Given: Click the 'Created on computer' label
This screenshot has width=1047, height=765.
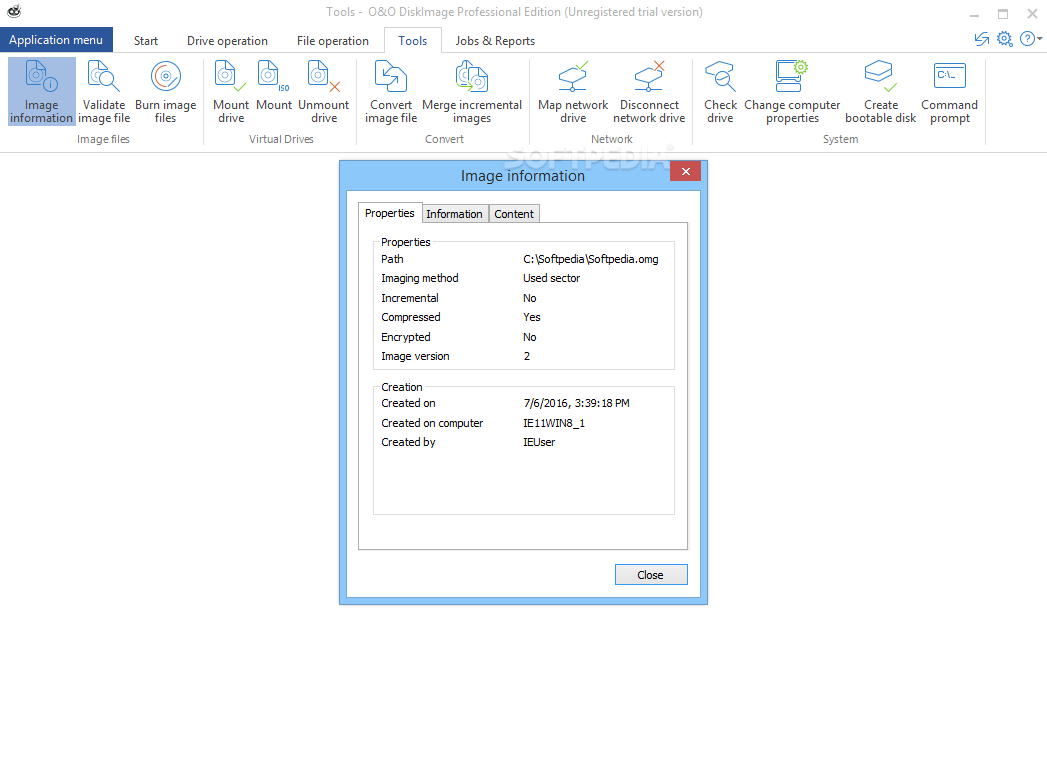Looking at the screenshot, I should [x=432, y=423].
